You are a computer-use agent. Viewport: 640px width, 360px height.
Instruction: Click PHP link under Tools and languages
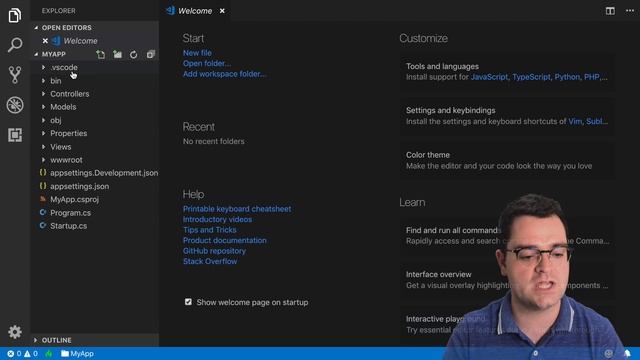[x=591, y=77]
